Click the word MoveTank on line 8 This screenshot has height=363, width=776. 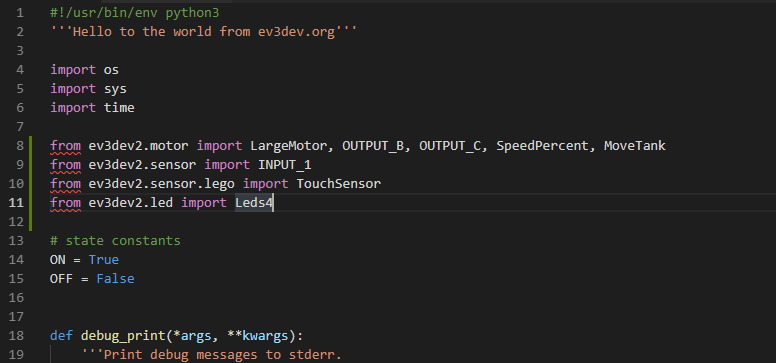[x=634, y=146]
